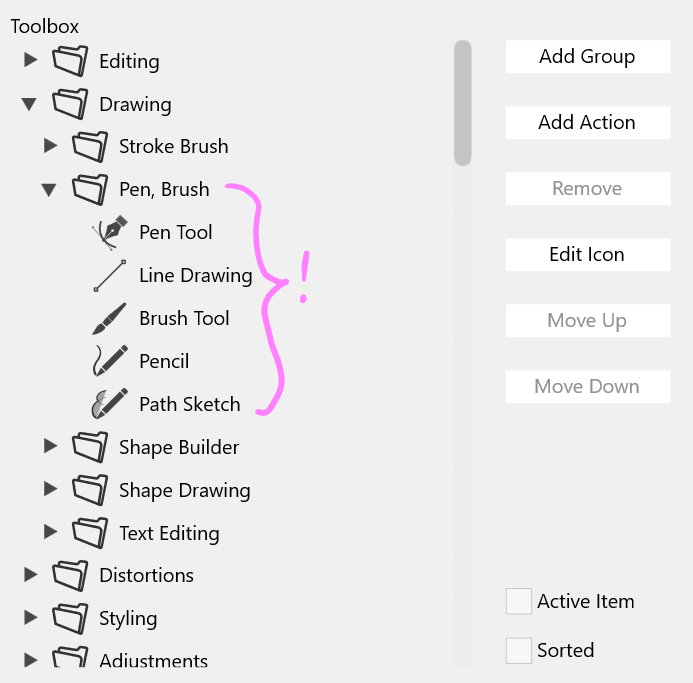Expand the Text Editing group
This screenshot has width=693, height=683.
click(50, 532)
